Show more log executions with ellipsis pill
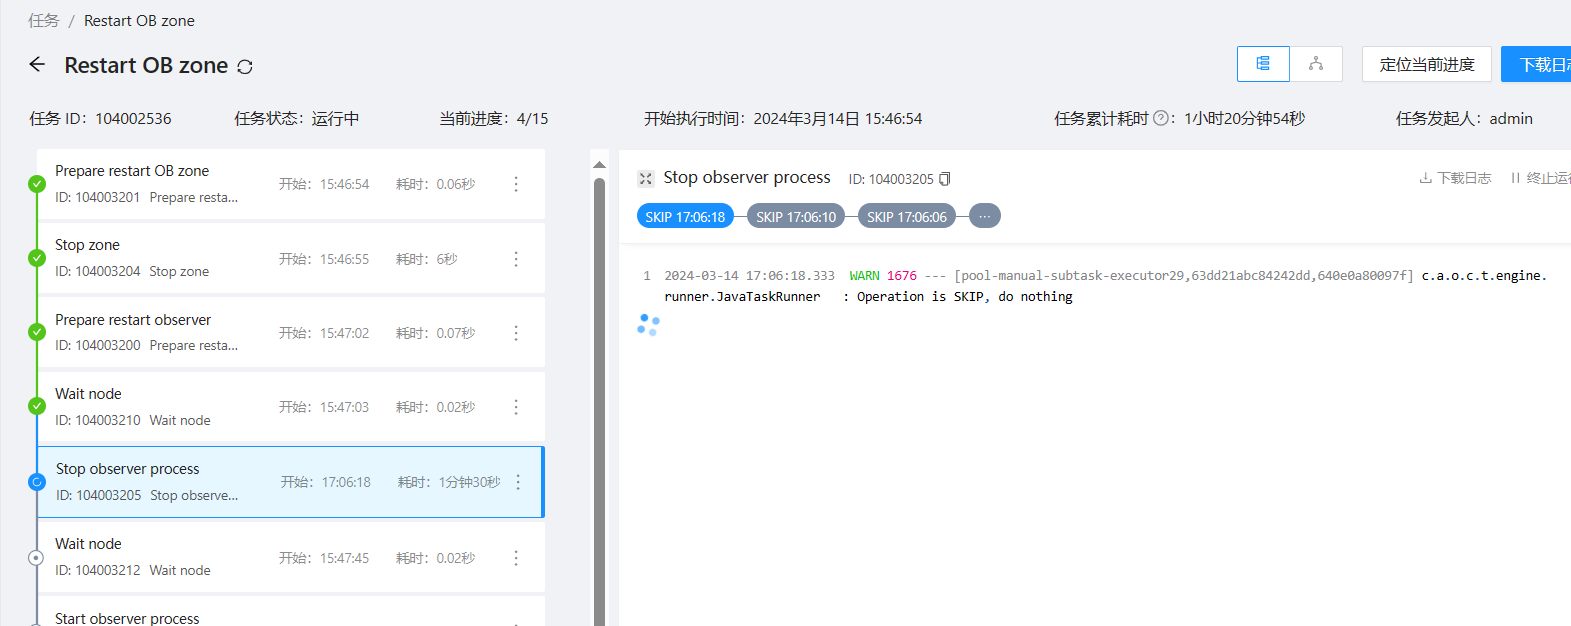 985,216
